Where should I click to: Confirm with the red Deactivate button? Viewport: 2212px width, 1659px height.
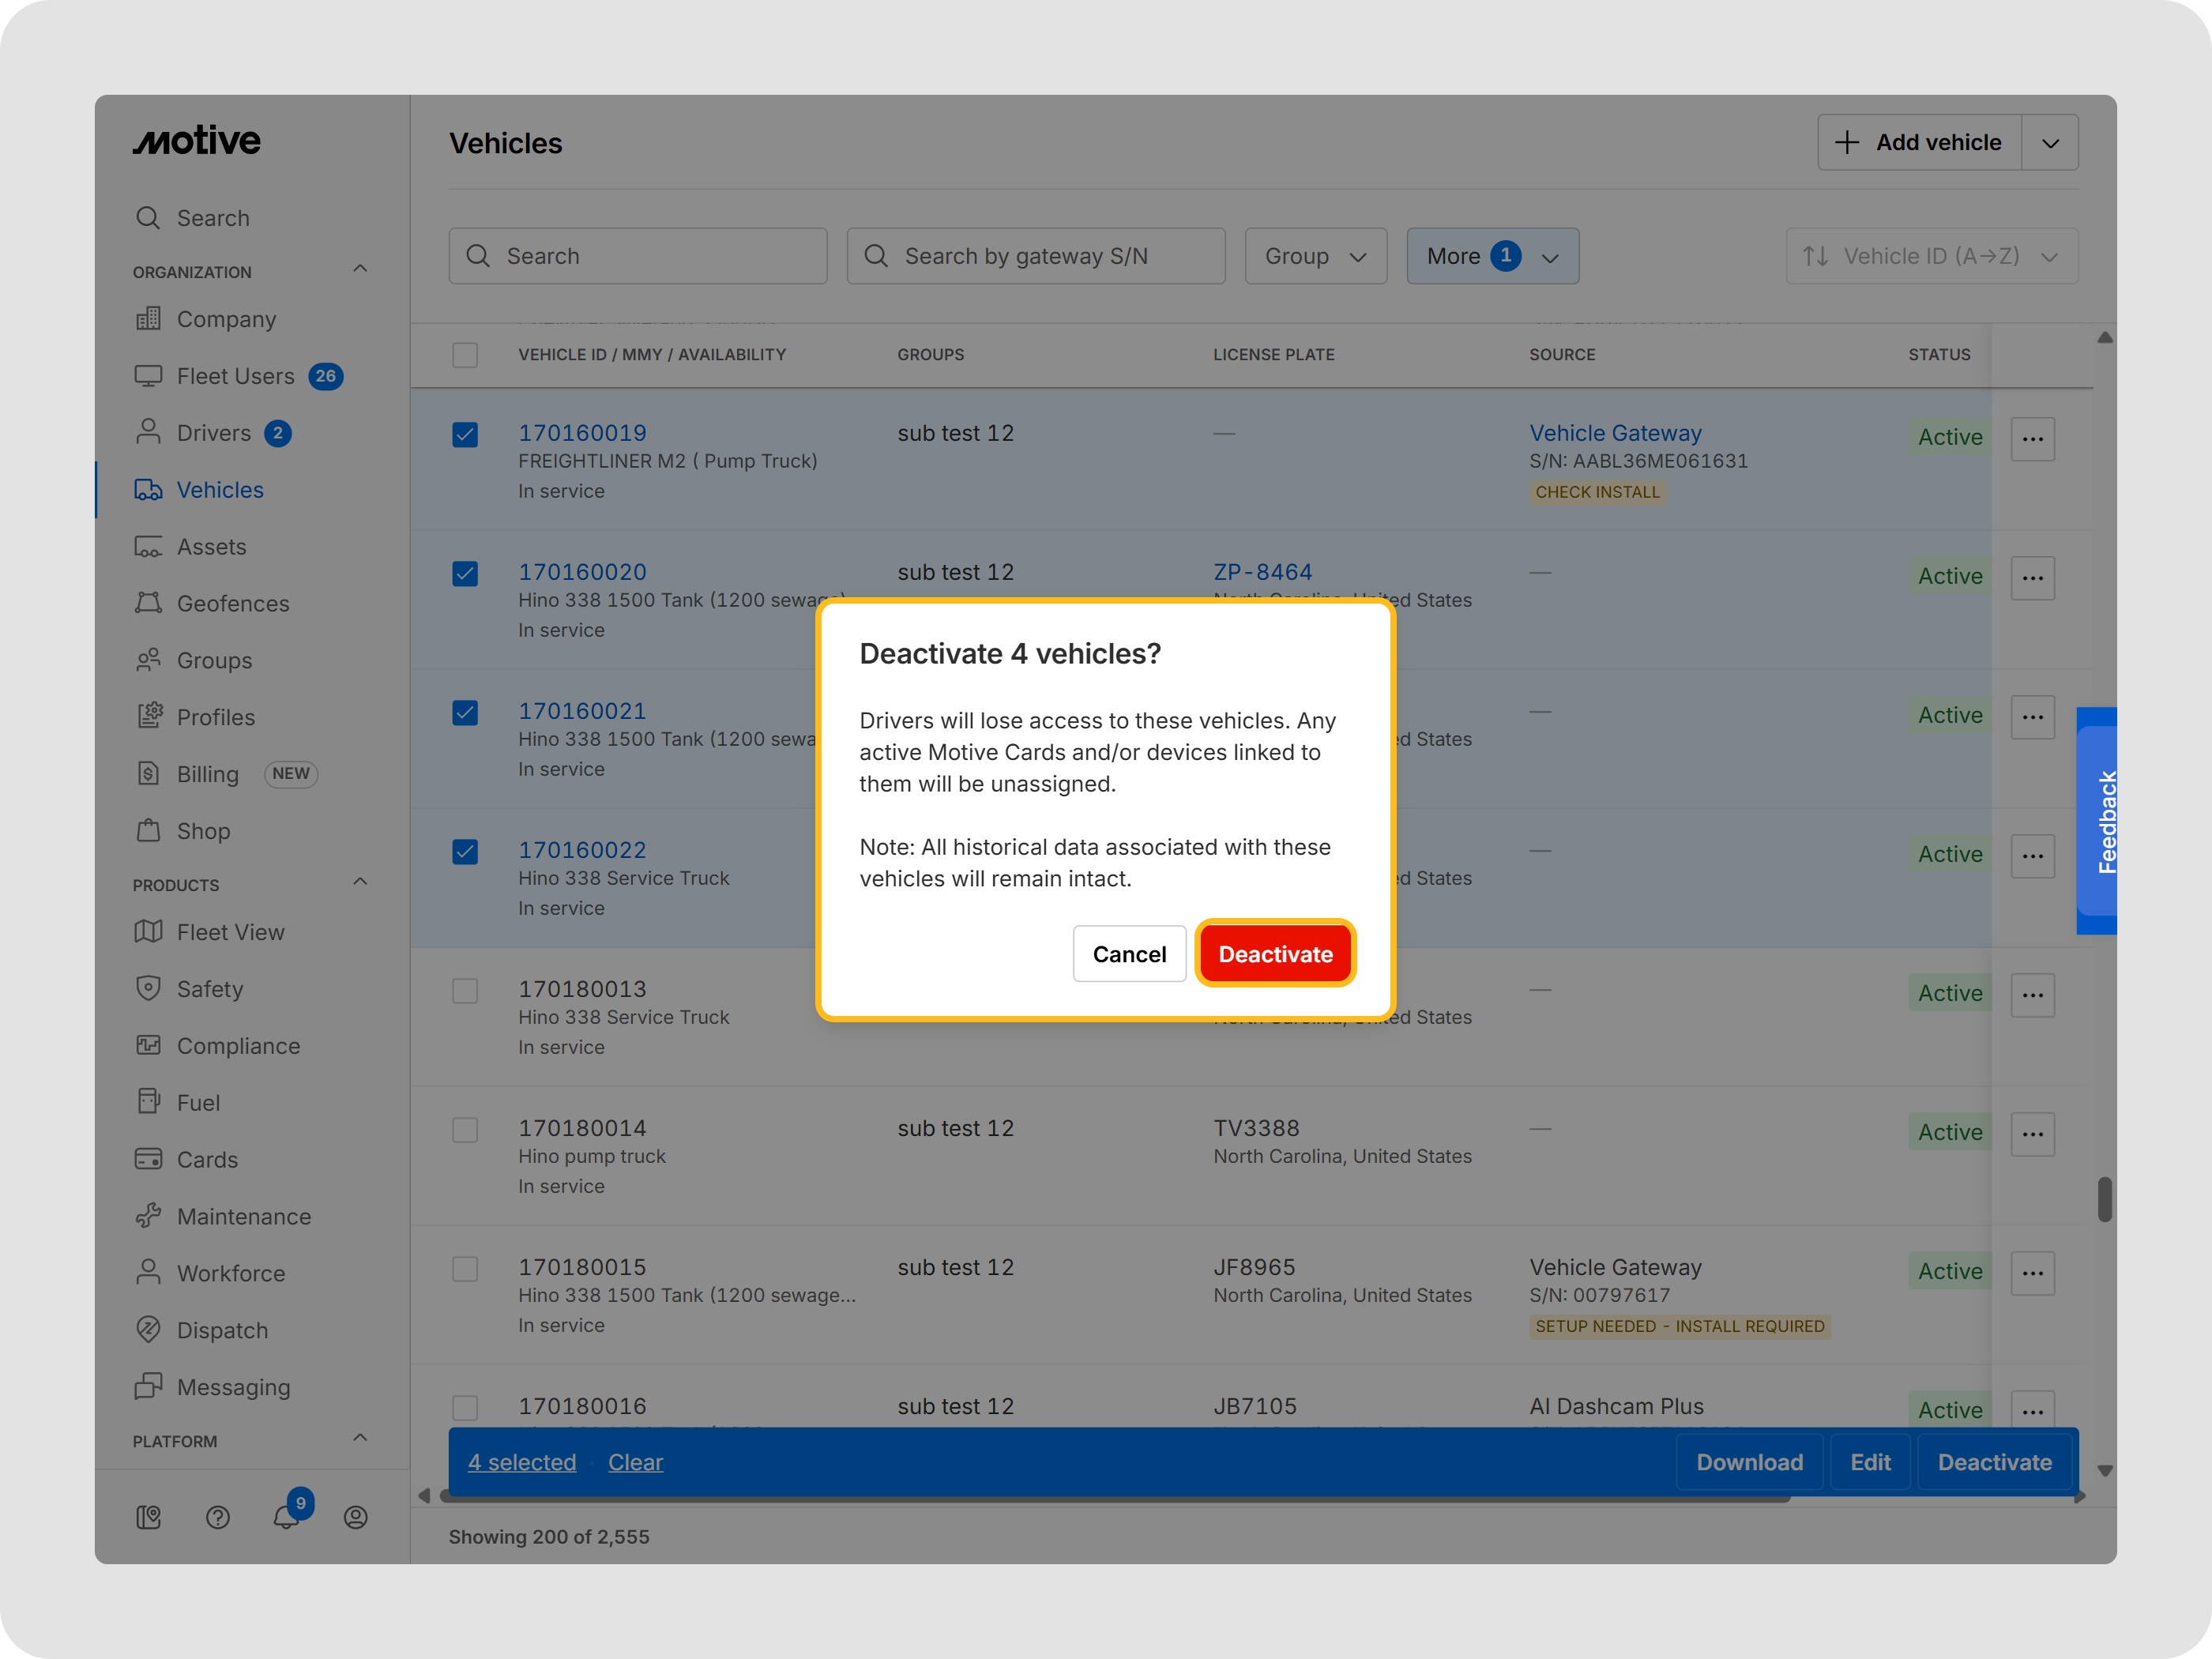point(1275,953)
